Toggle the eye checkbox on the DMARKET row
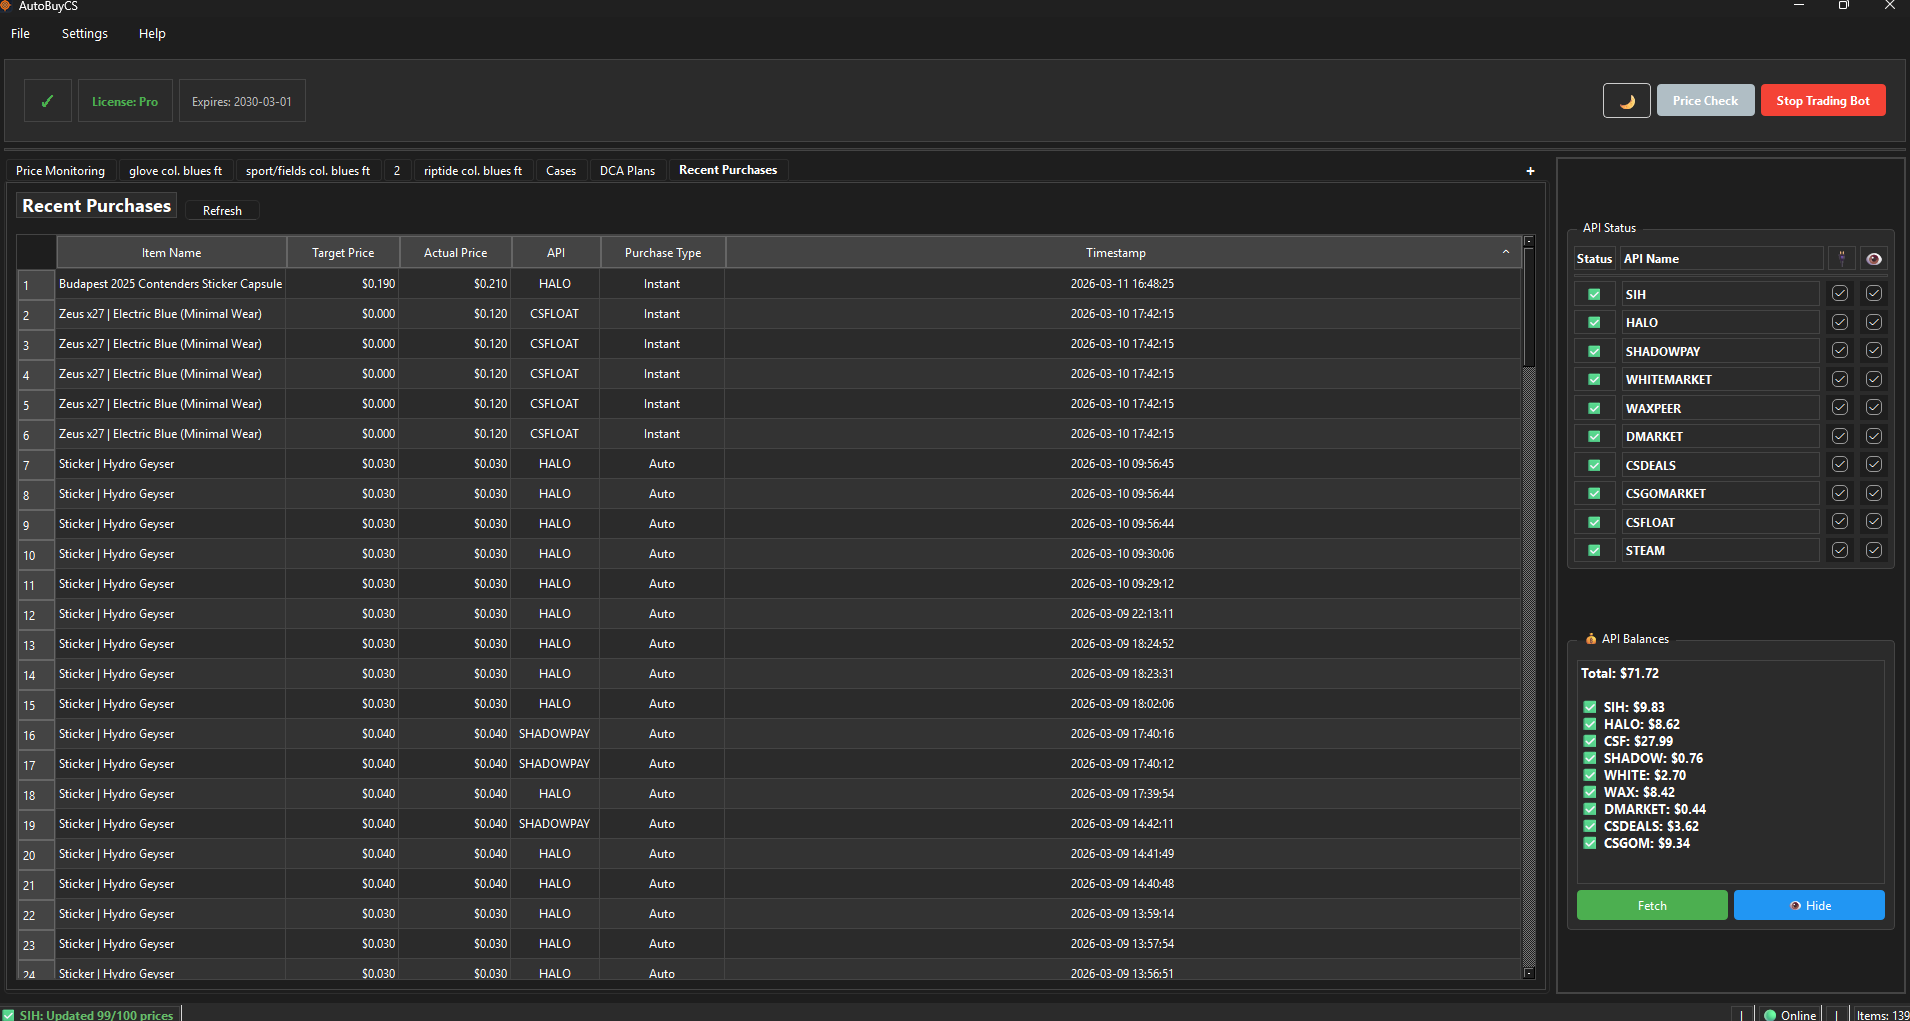 1874,435
